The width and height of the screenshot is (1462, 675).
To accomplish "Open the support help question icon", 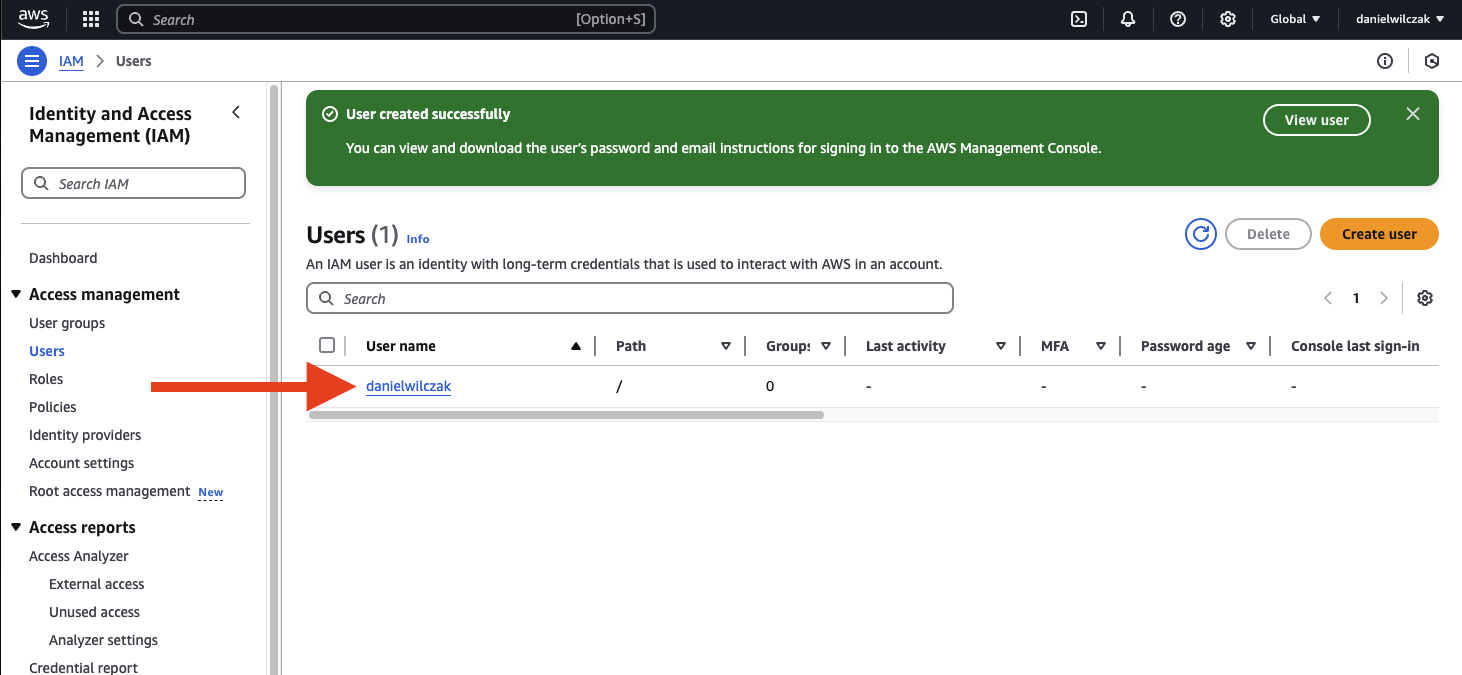I will 1178,19.
